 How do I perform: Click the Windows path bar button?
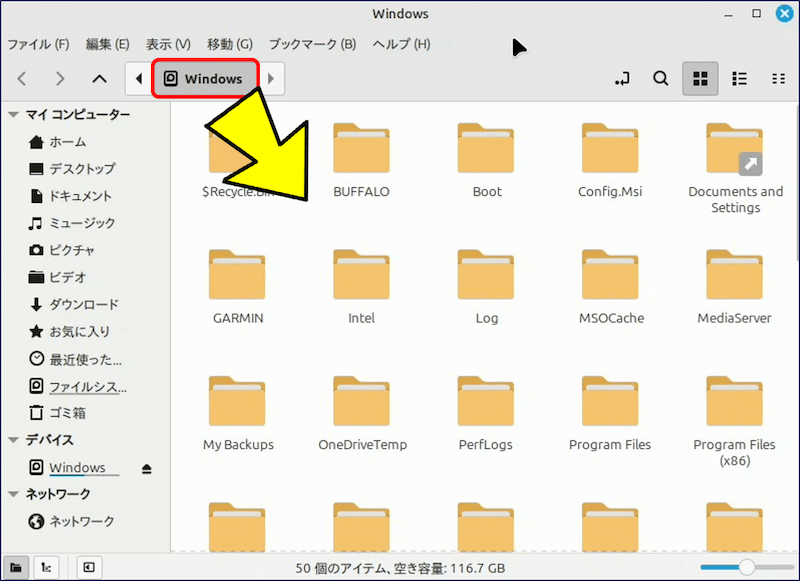click(205, 78)
